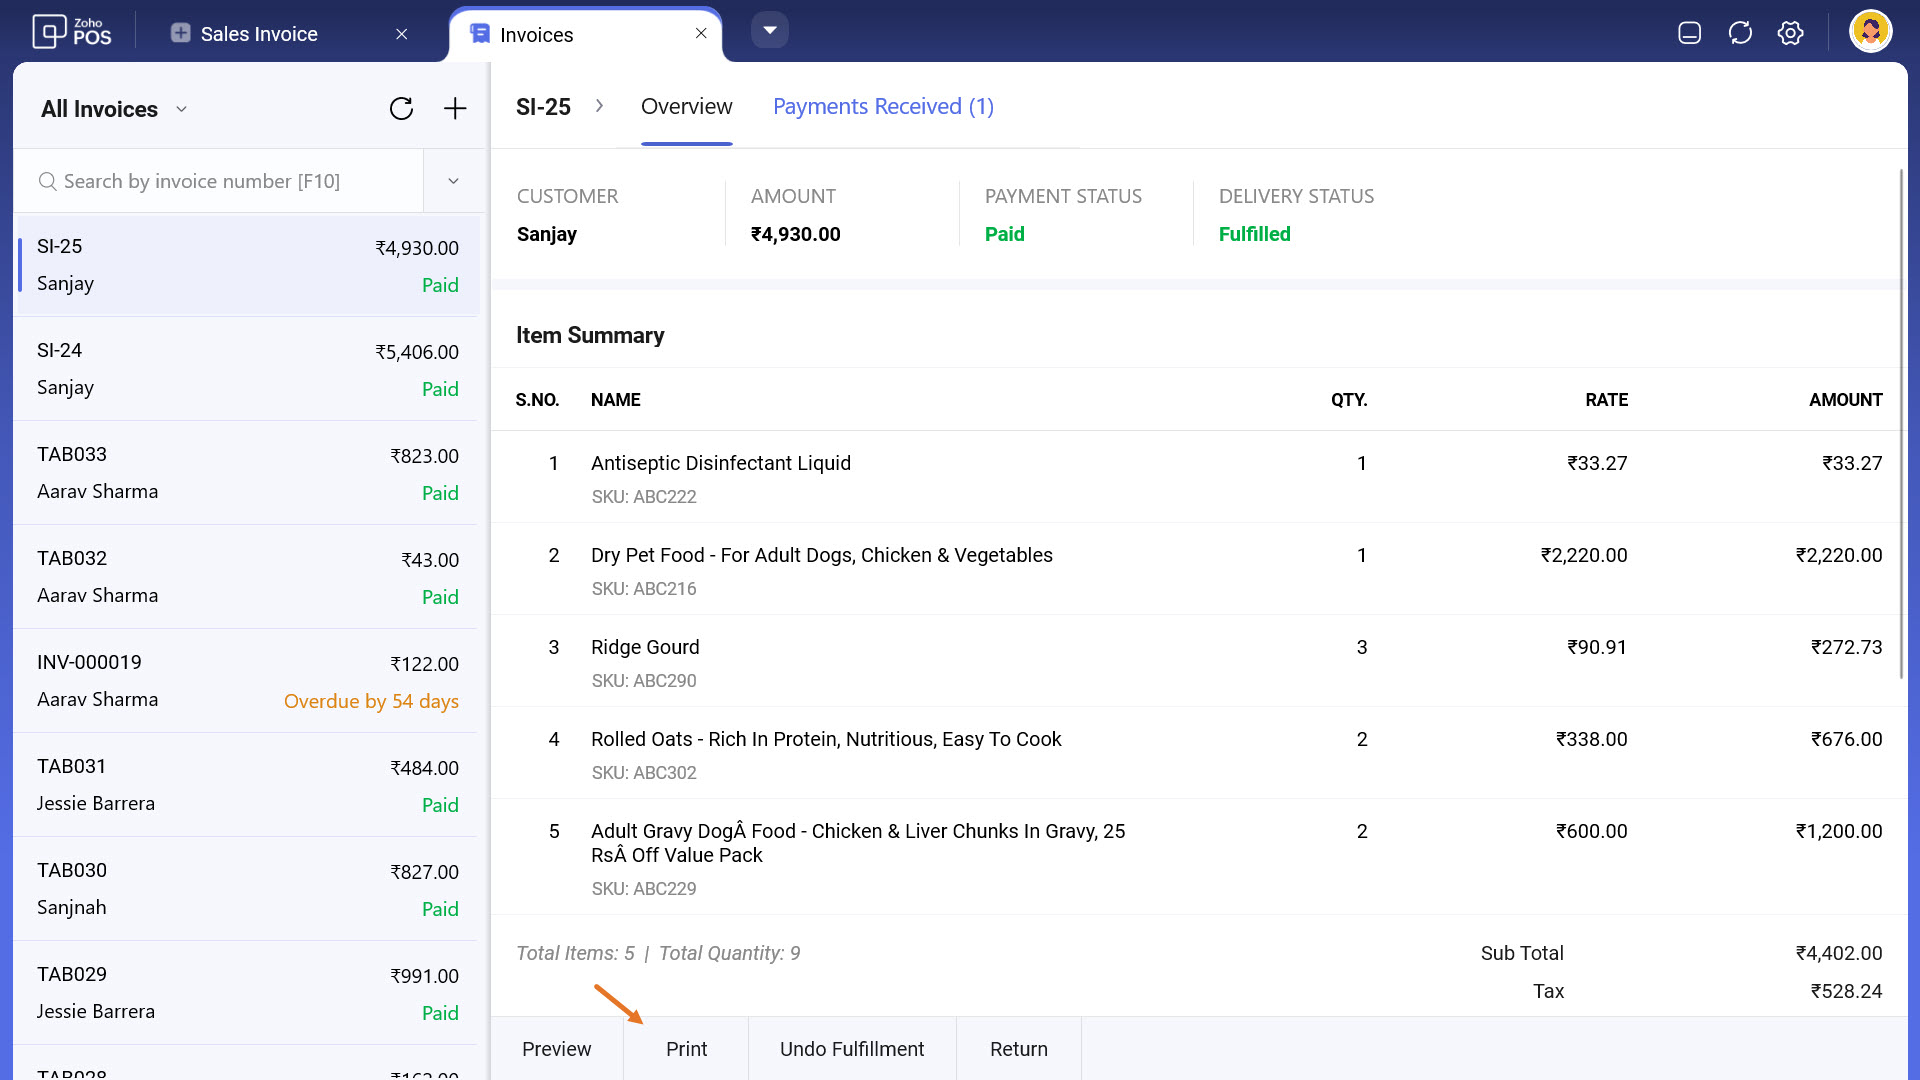The image size is (1920, 1080).
Task: Click the Return button
Action: click(1018, 1049)
